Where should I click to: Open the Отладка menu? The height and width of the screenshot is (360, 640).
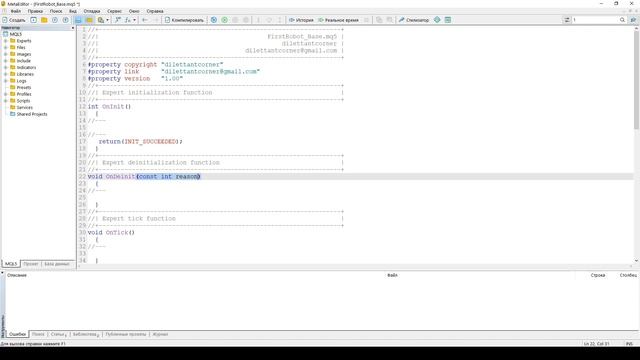click(x=92, y=11)
